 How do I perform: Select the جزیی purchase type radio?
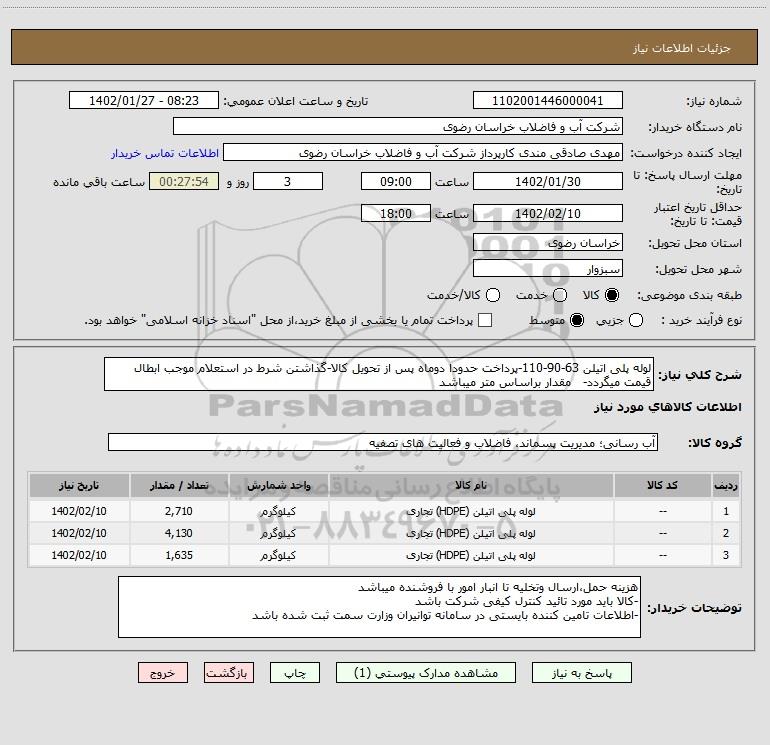tap(636, 320)
